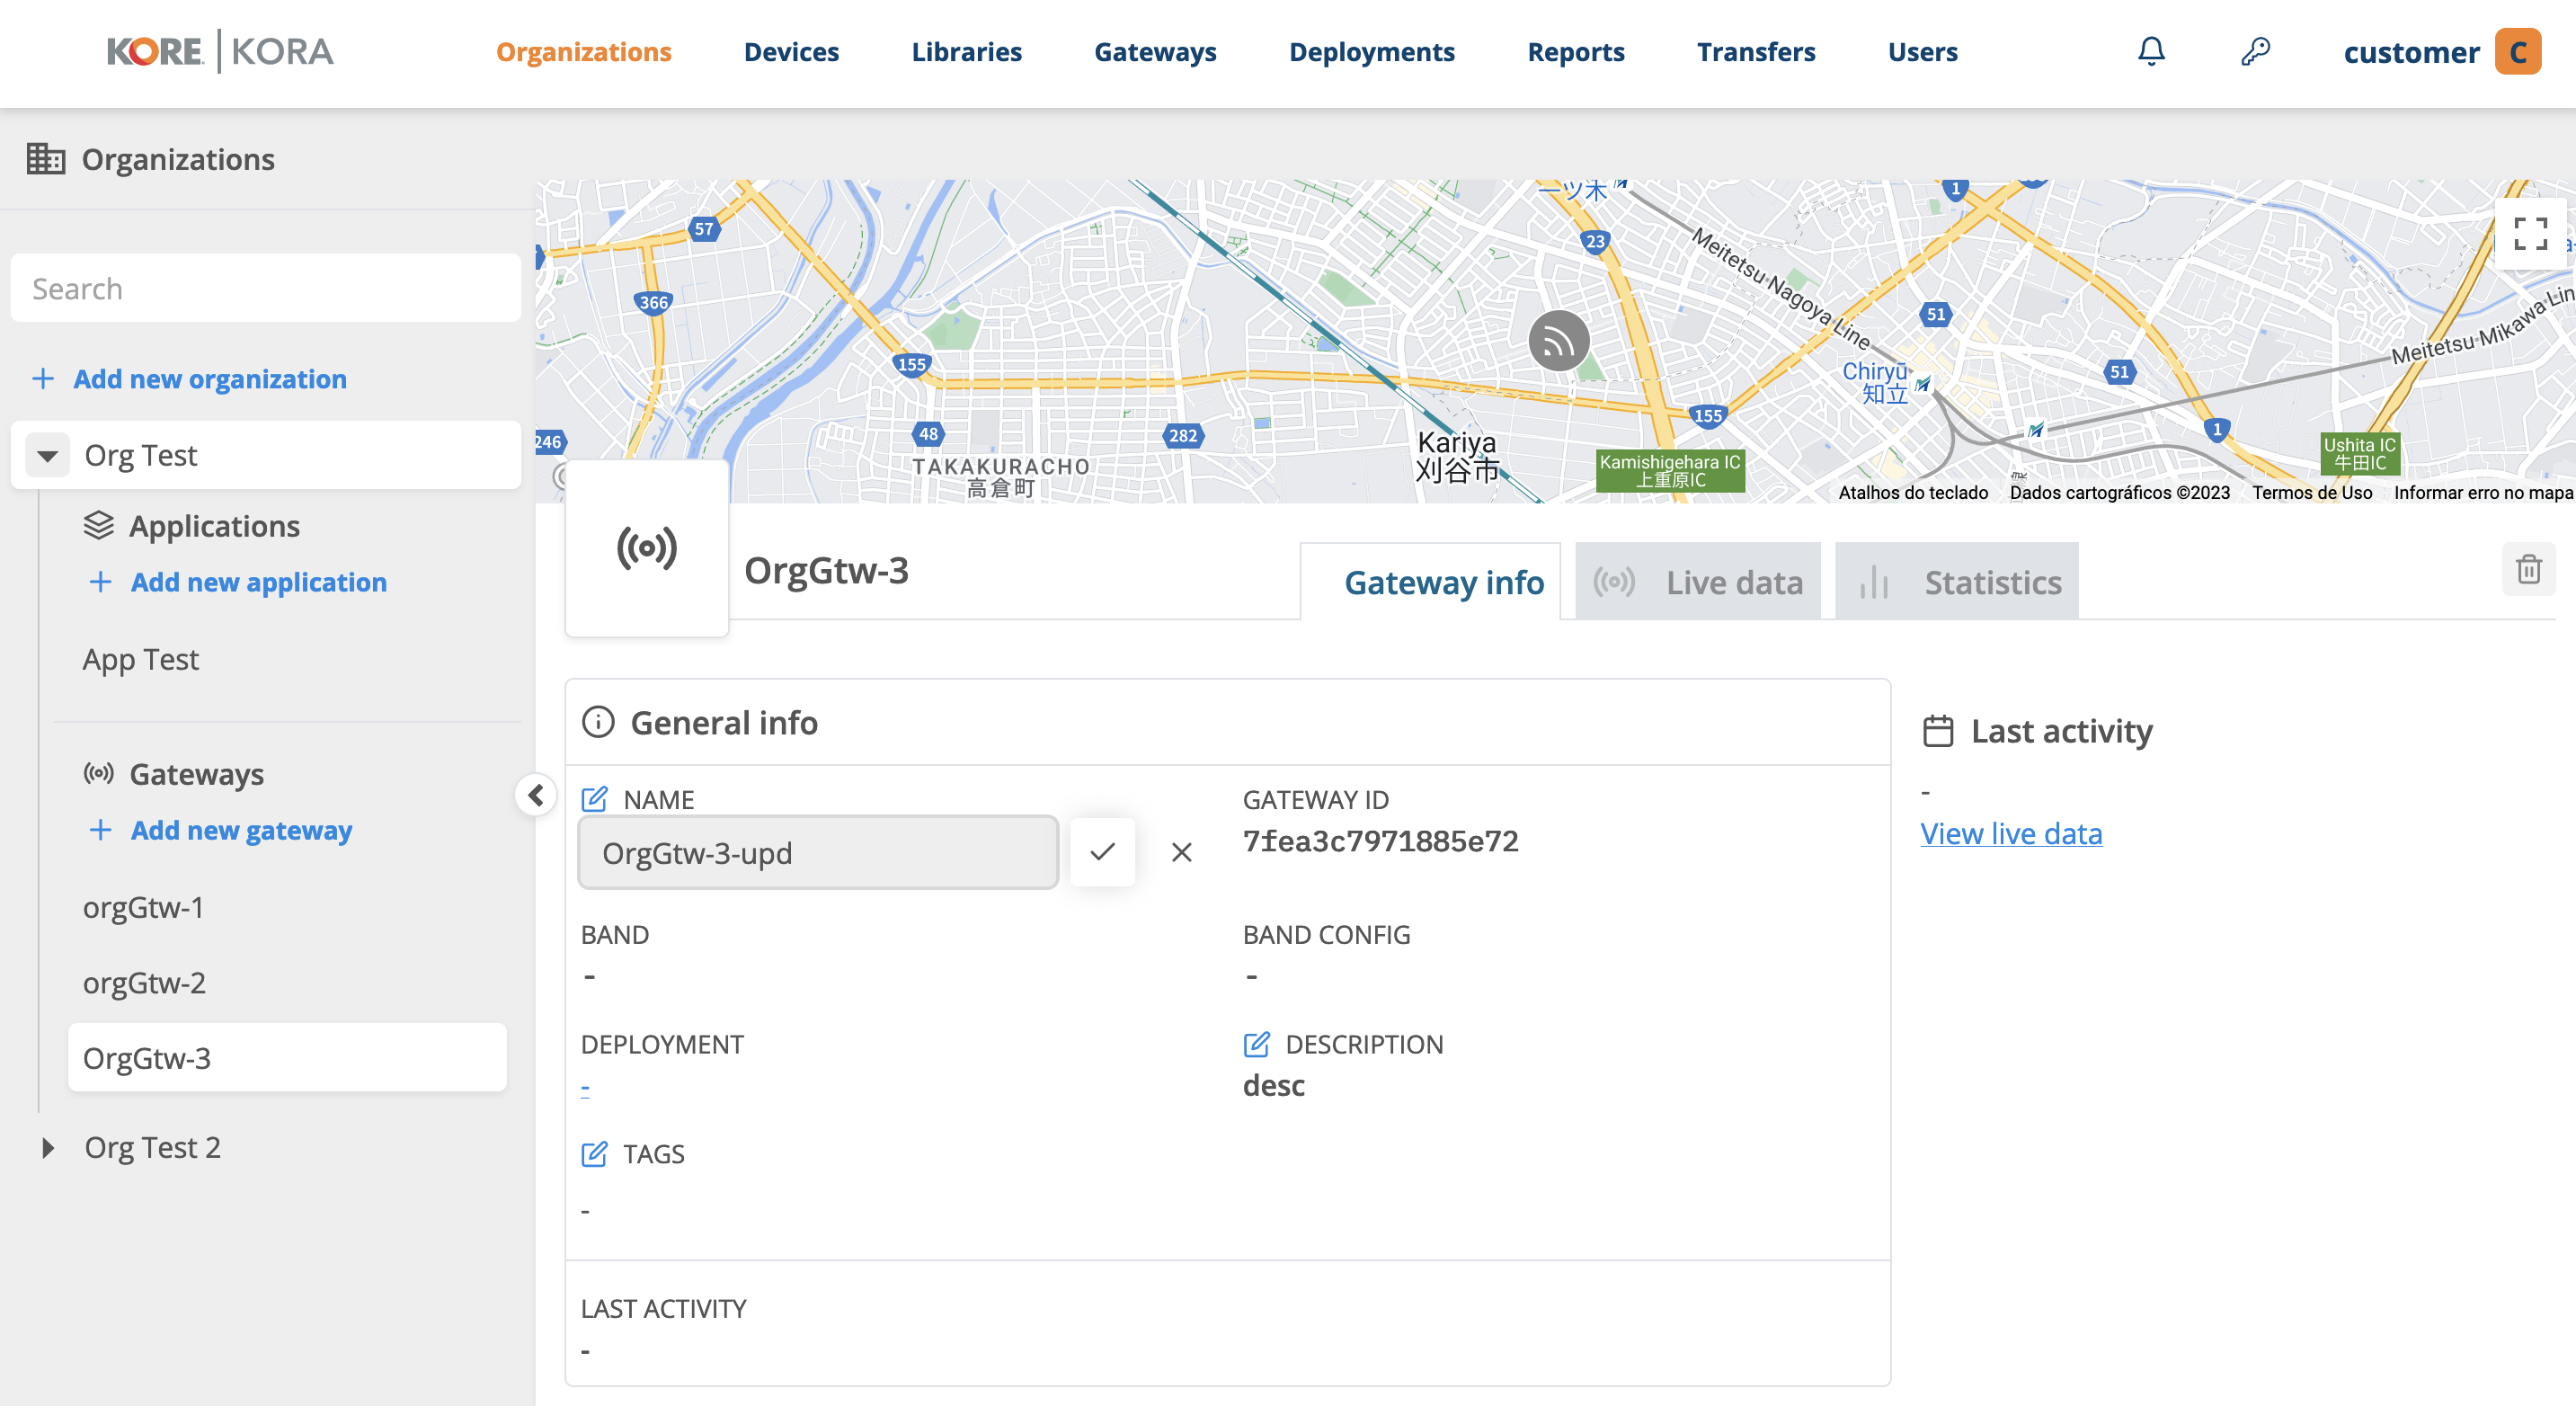The image size is (2576, 1406).
Task: Click Termos de Uso on map
Action: [2312, 492]
